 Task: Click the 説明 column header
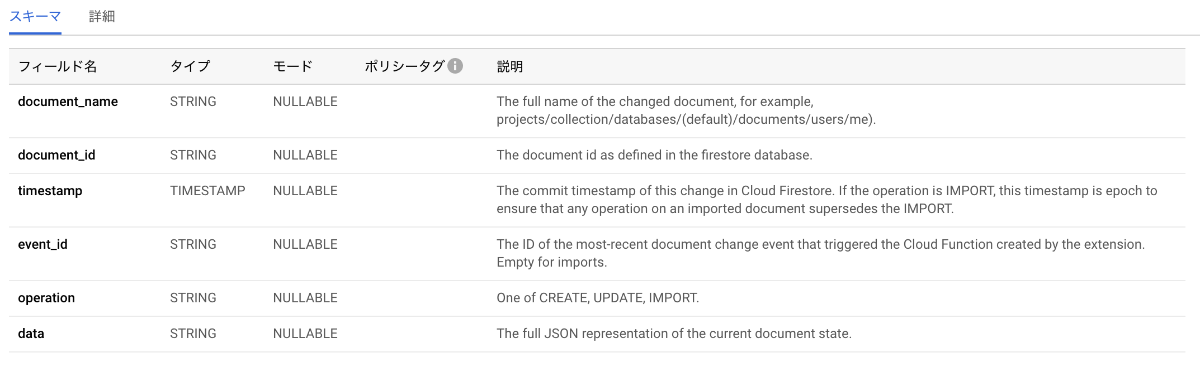[510, 67]
